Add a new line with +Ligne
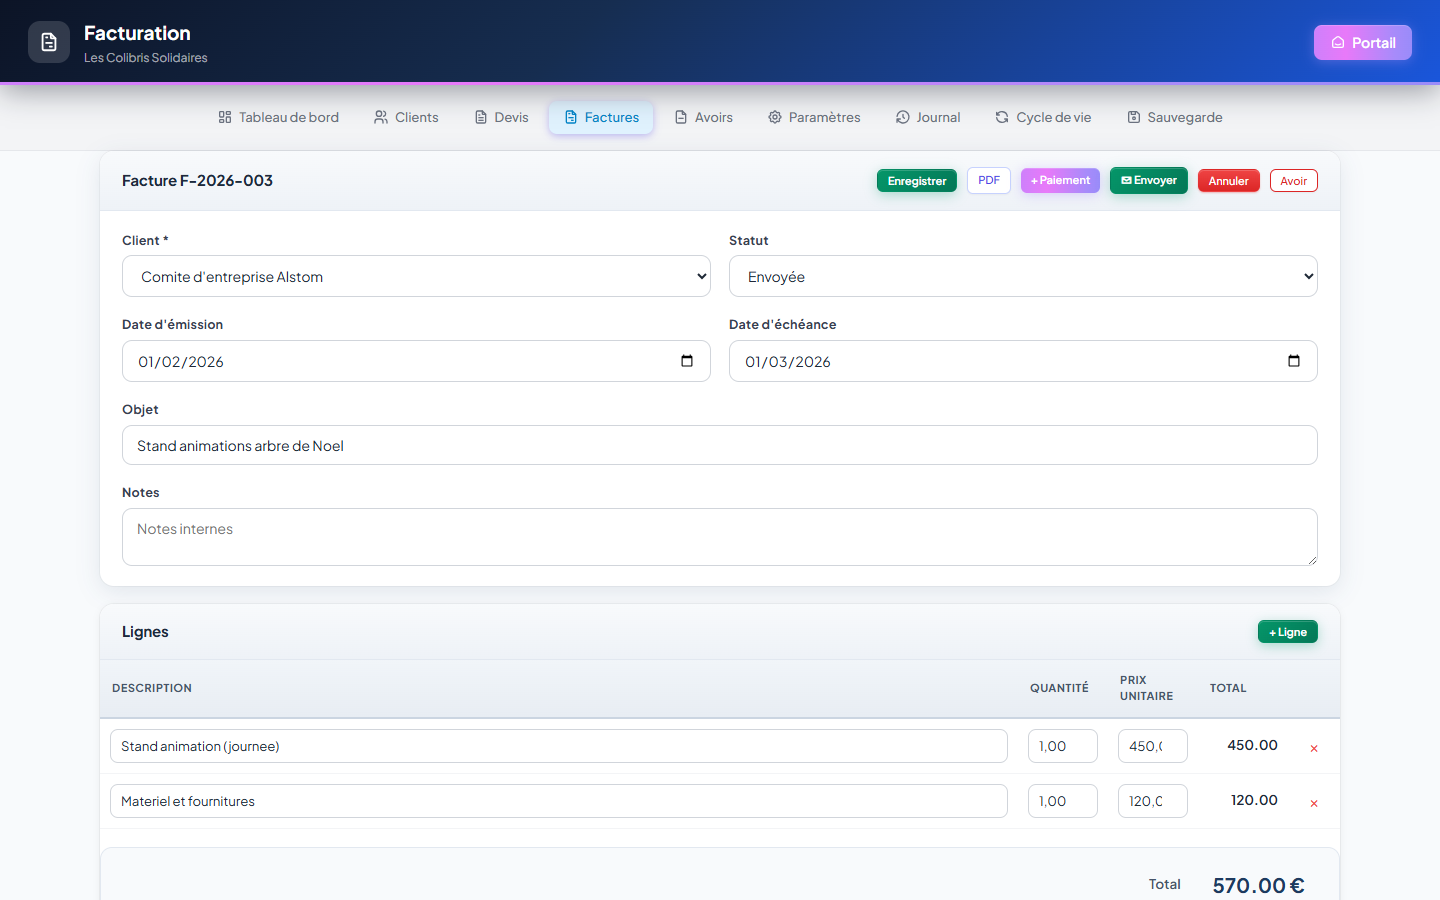1440x900 pixels. pos(1288,632)
